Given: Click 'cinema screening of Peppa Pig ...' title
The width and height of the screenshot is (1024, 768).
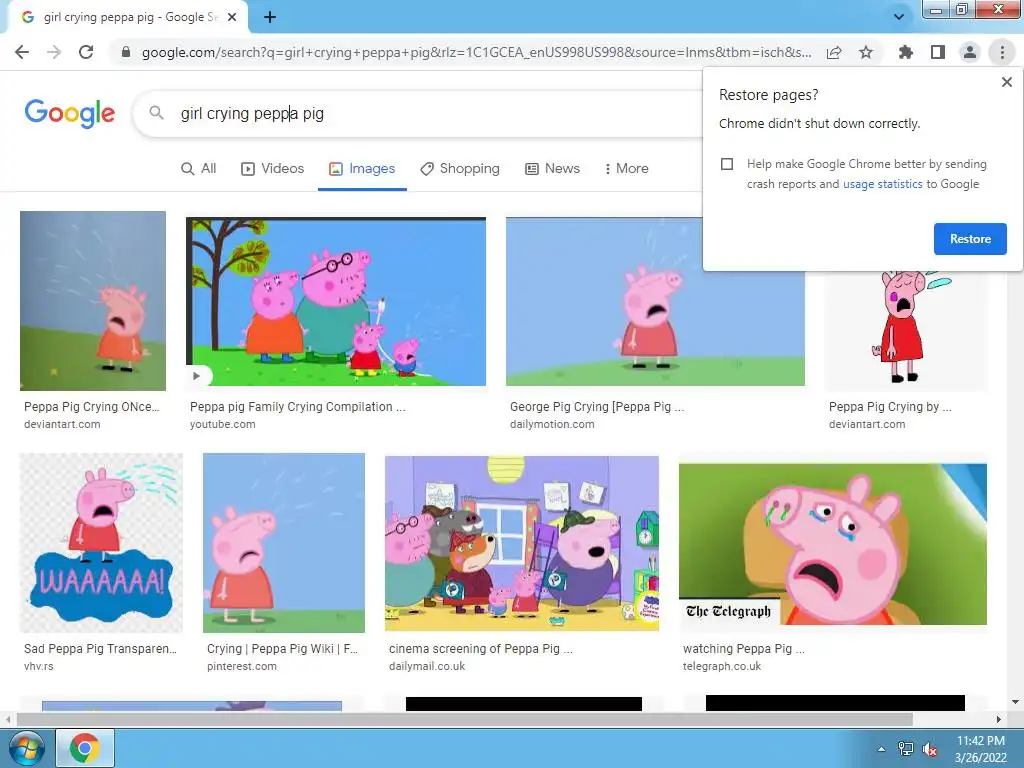Looking at the screenshot, I should (481, 649).
